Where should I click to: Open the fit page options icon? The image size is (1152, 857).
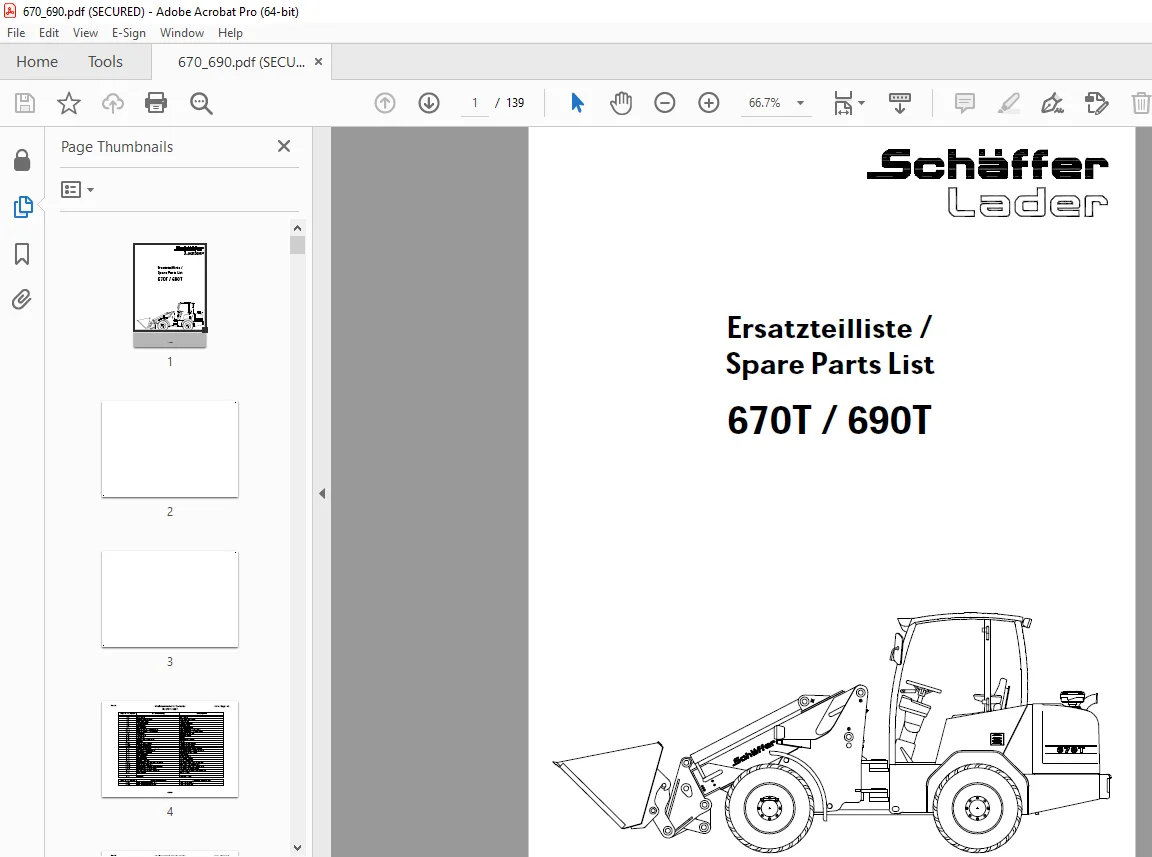coord(843,104)
